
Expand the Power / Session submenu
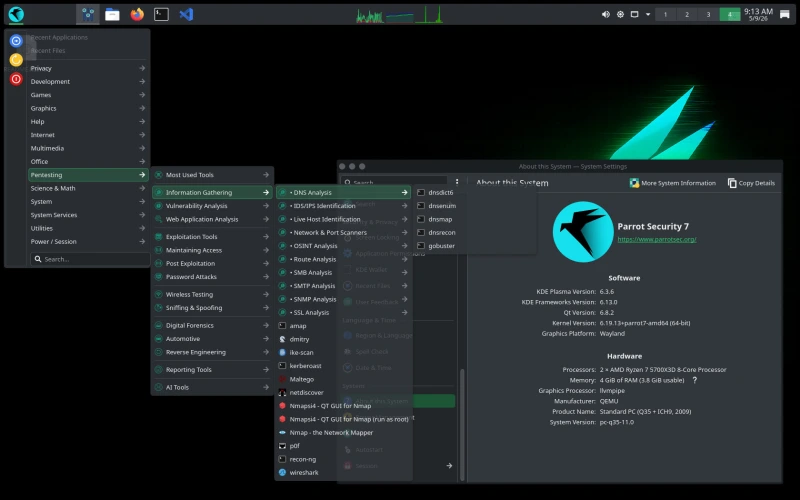pos(88,241)
